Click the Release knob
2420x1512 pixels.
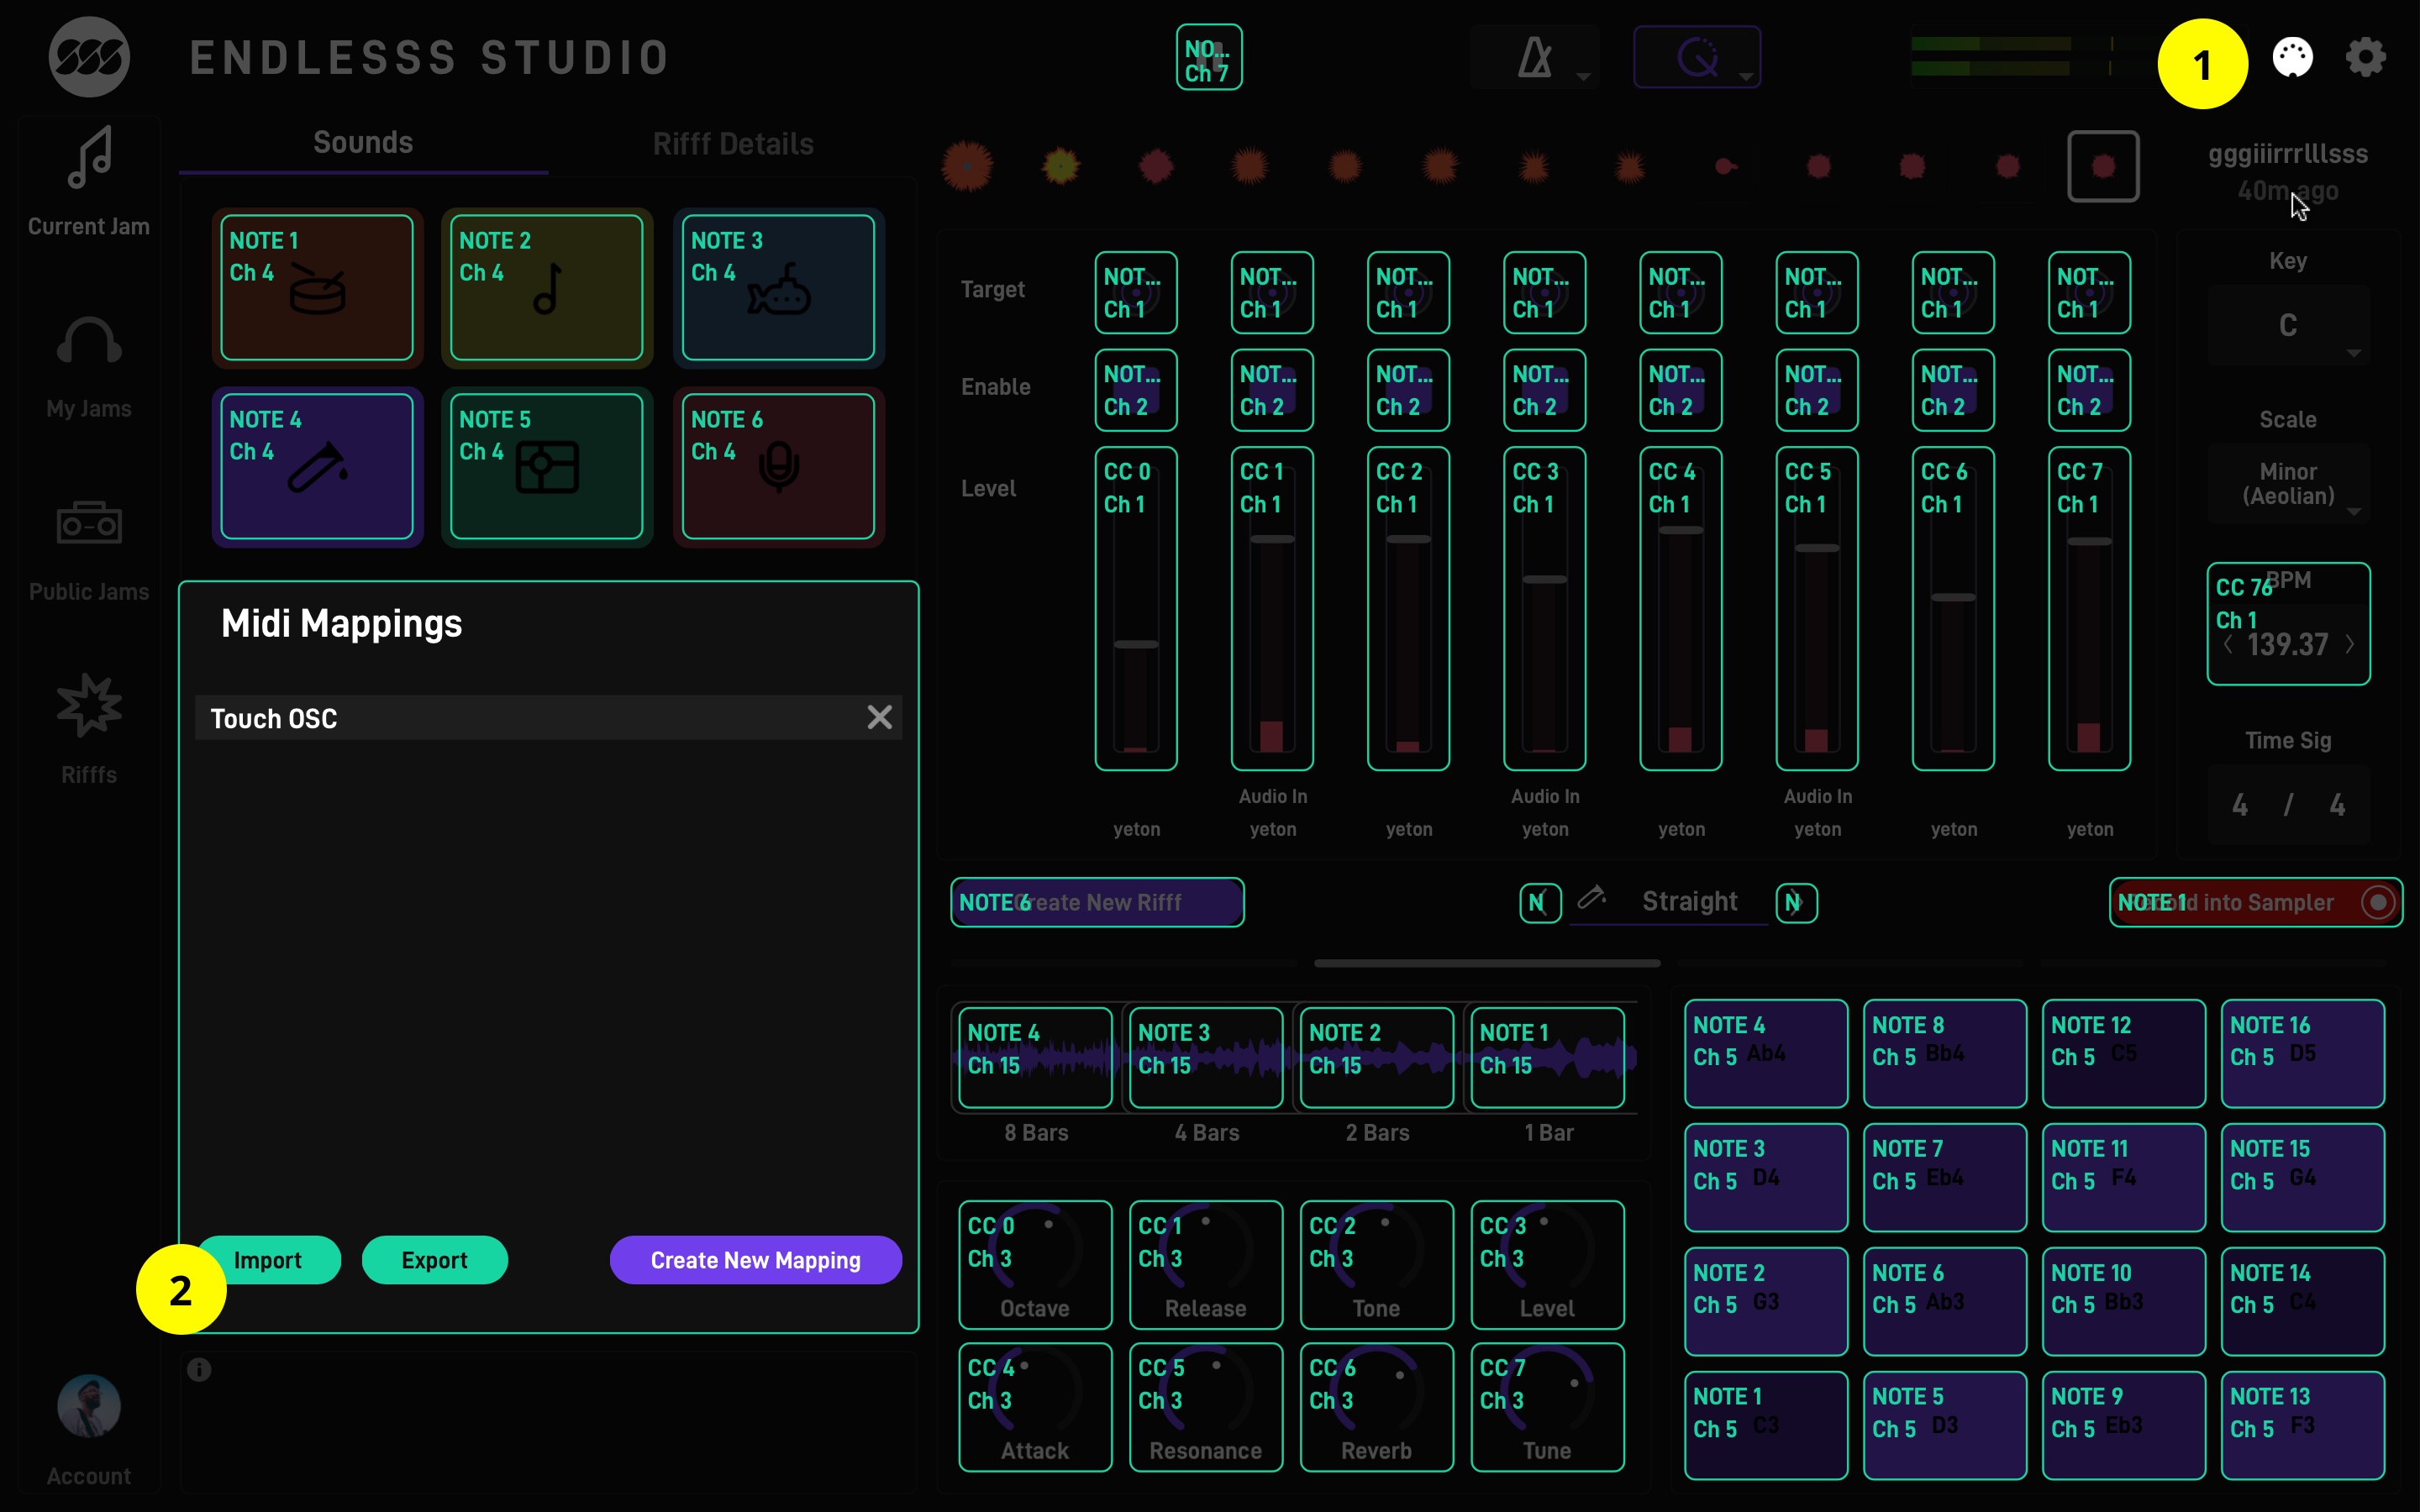click(x=1206, y=1264)
